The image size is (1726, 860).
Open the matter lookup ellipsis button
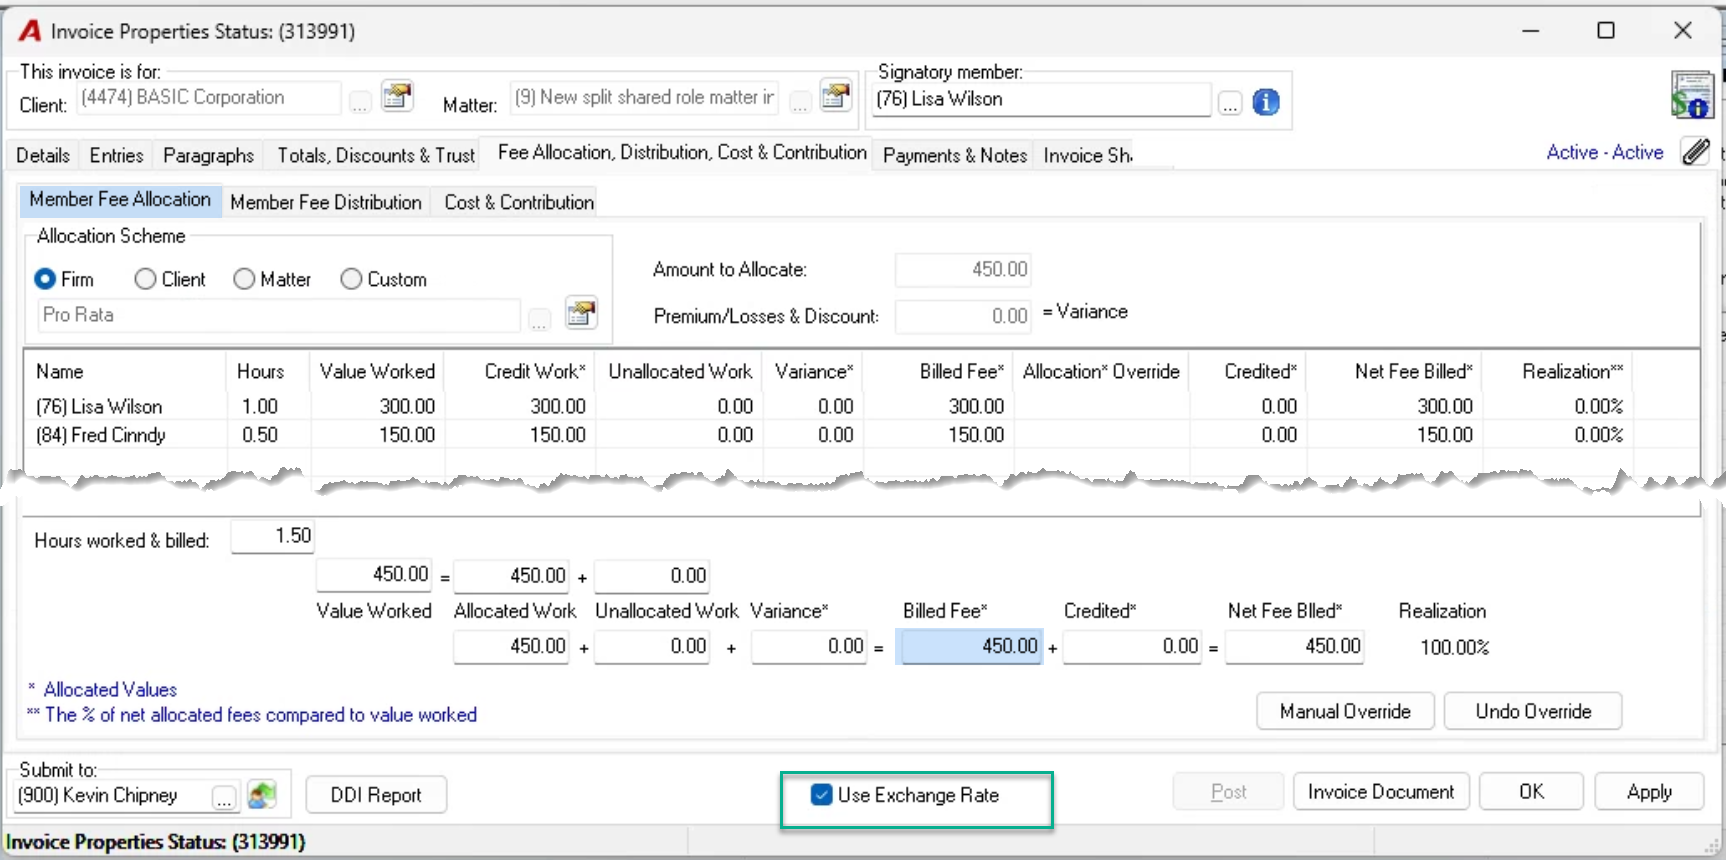tap(800, 102)
